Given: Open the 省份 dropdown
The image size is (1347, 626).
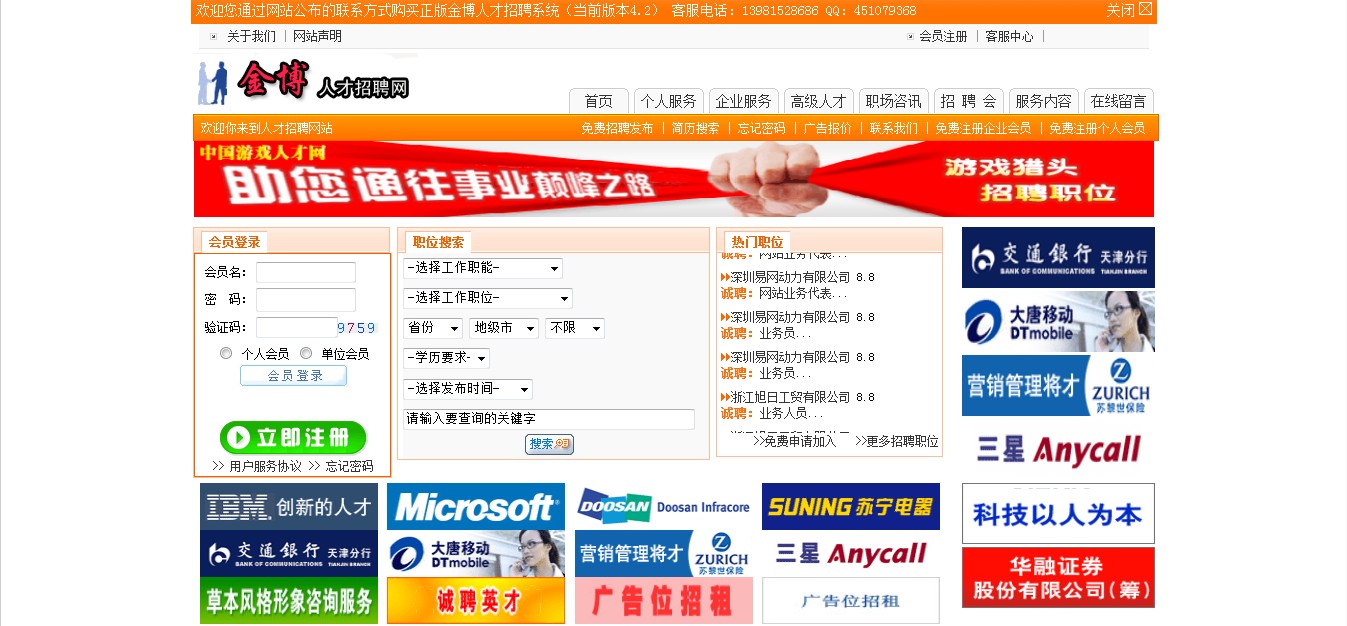Looking at the screenshot, I should pyautogui.click(x=433, y=328).
